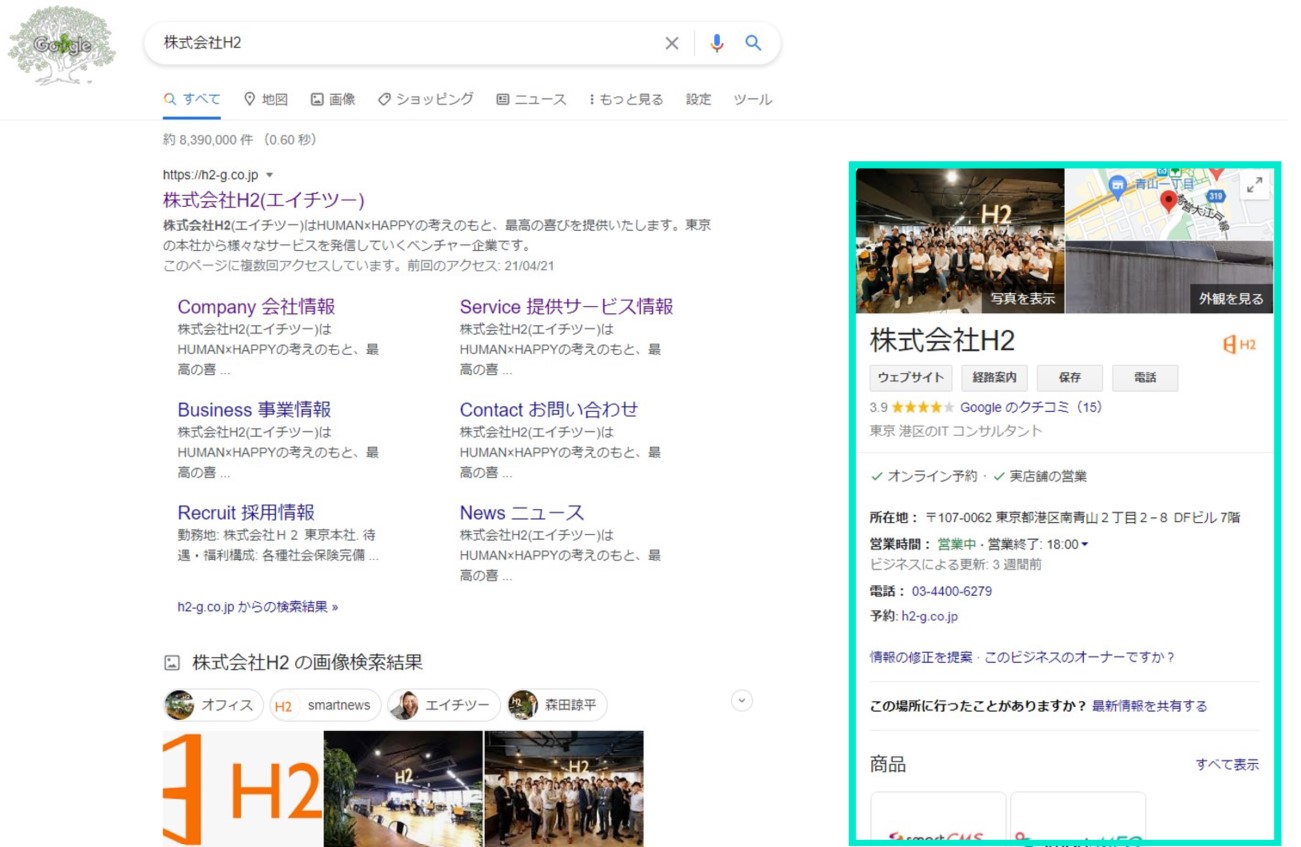Screen dimensions: 1301x847
Task: Click the orange H2 company logo
Action: (1239, 344)
